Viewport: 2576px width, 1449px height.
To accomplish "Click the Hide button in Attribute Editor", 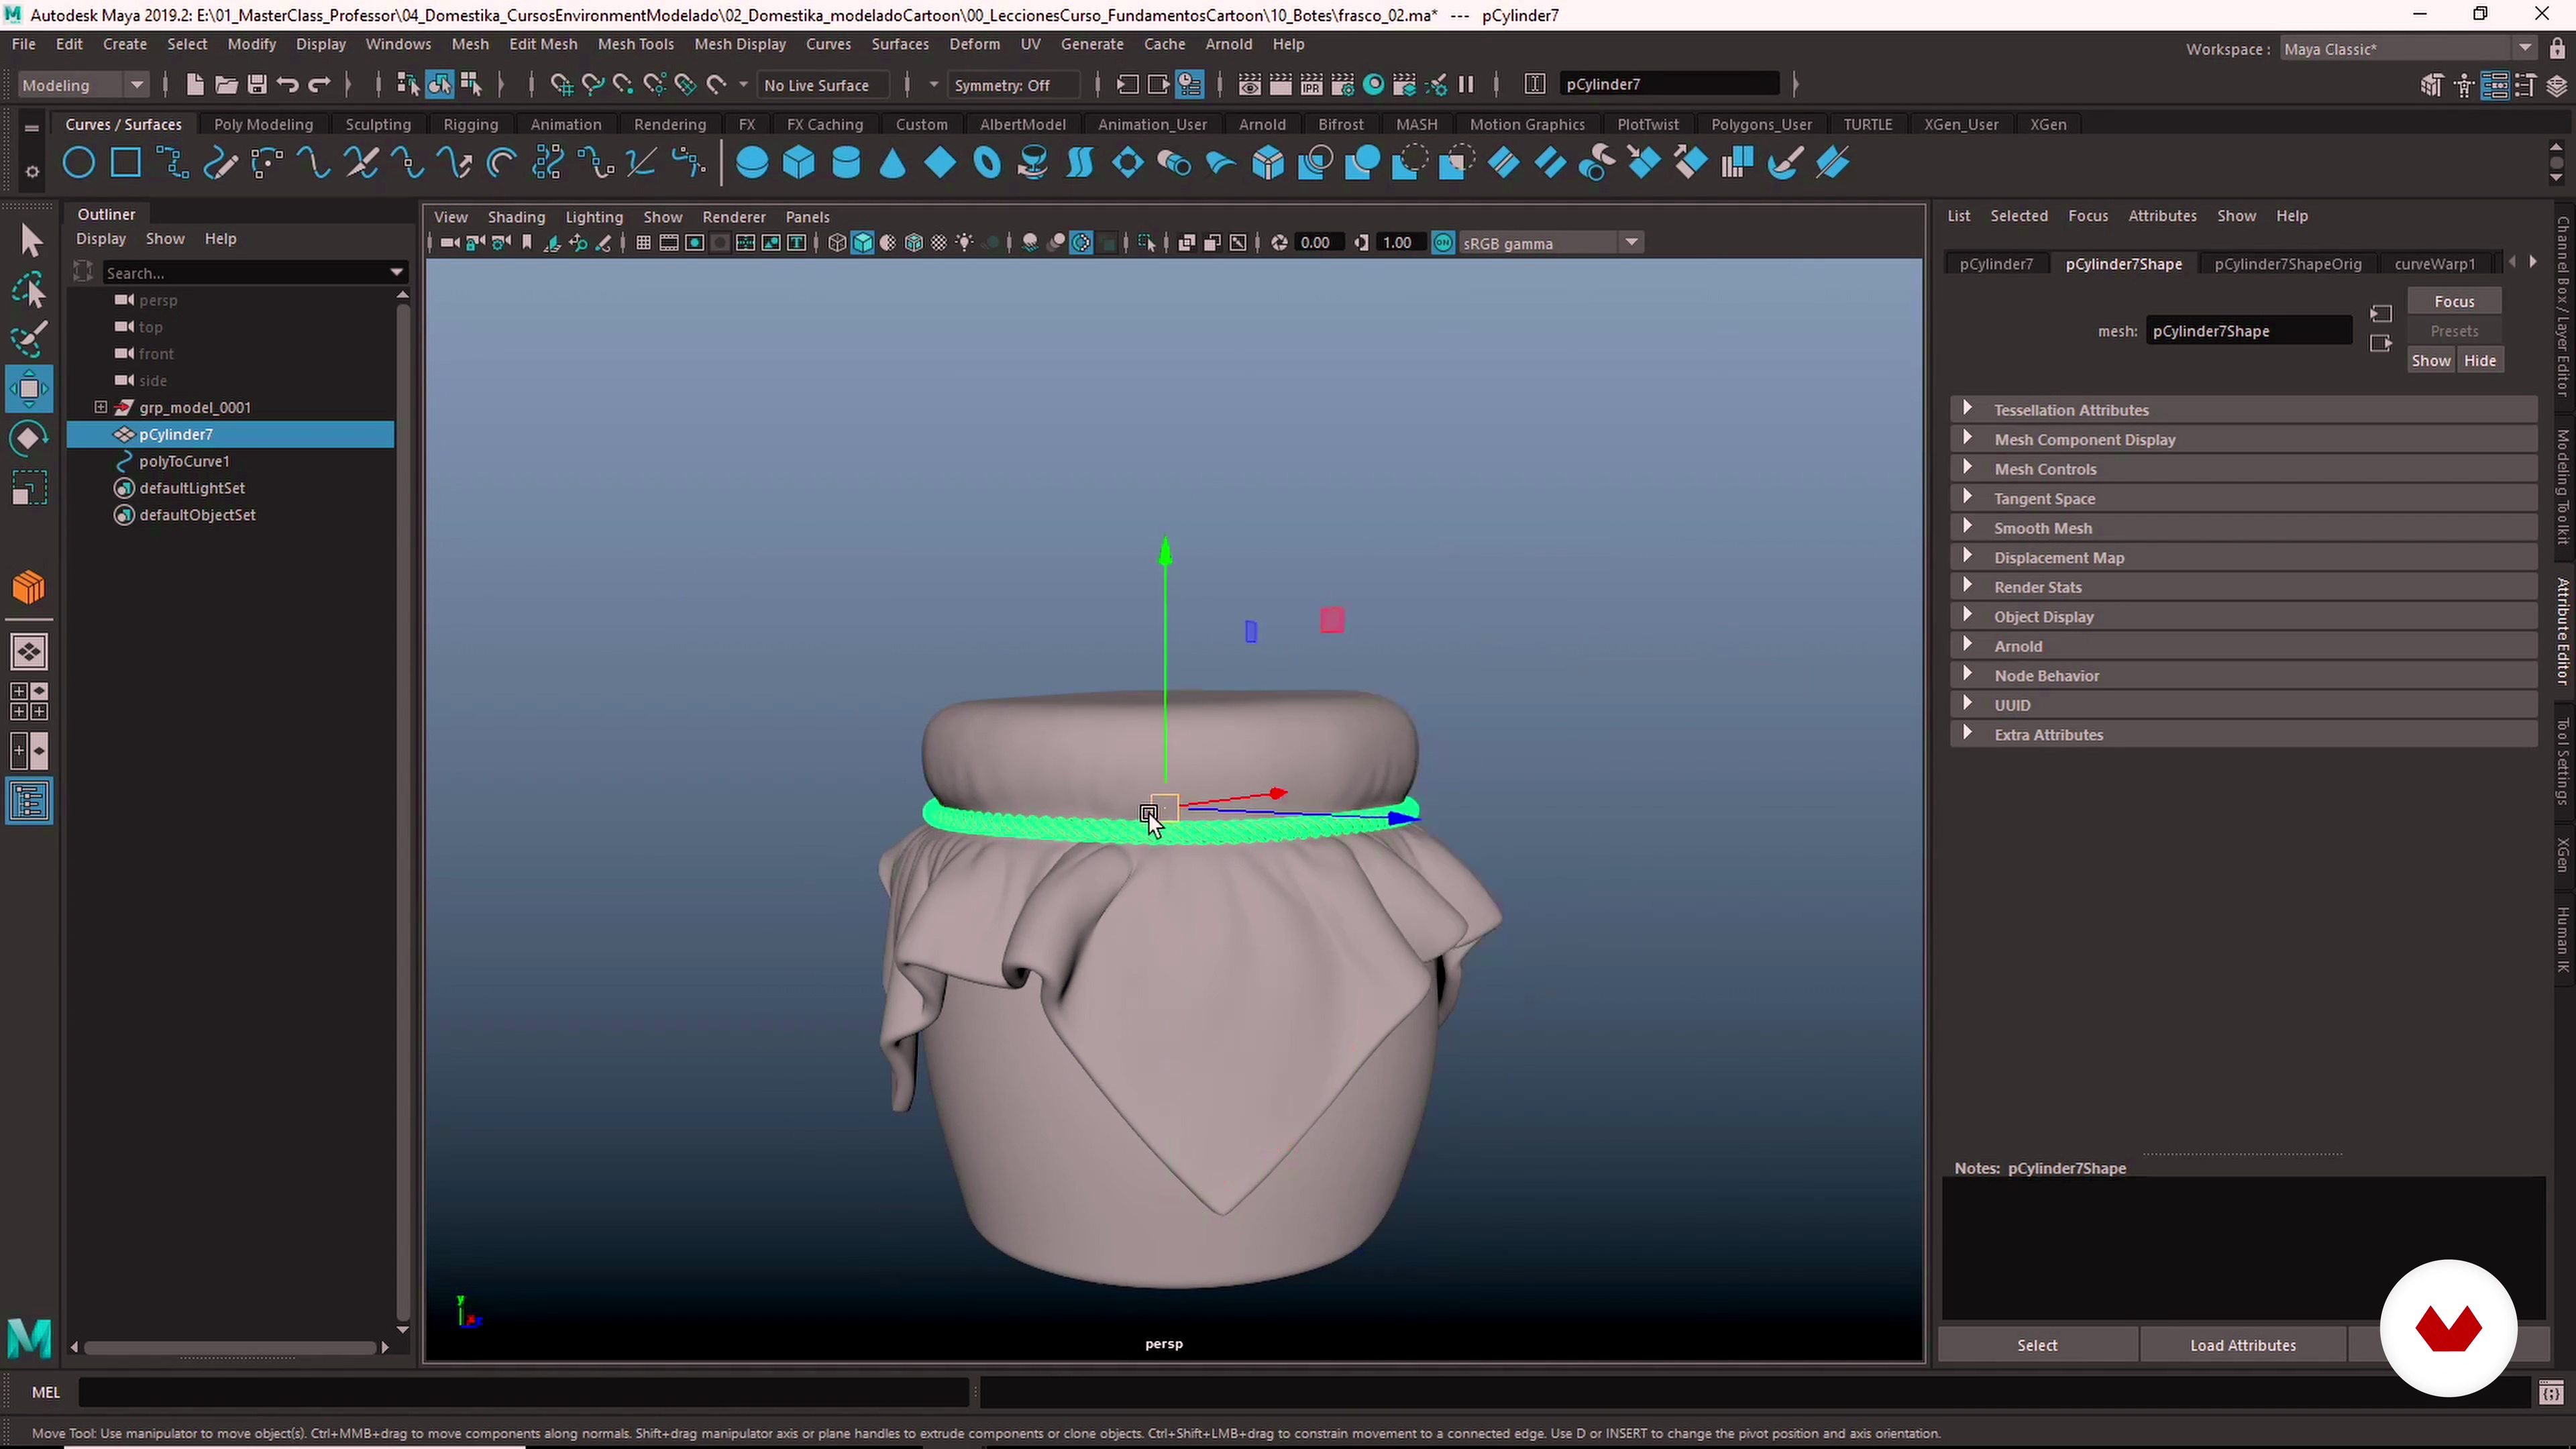I will pyautogui.click(x=2480, y=361).
